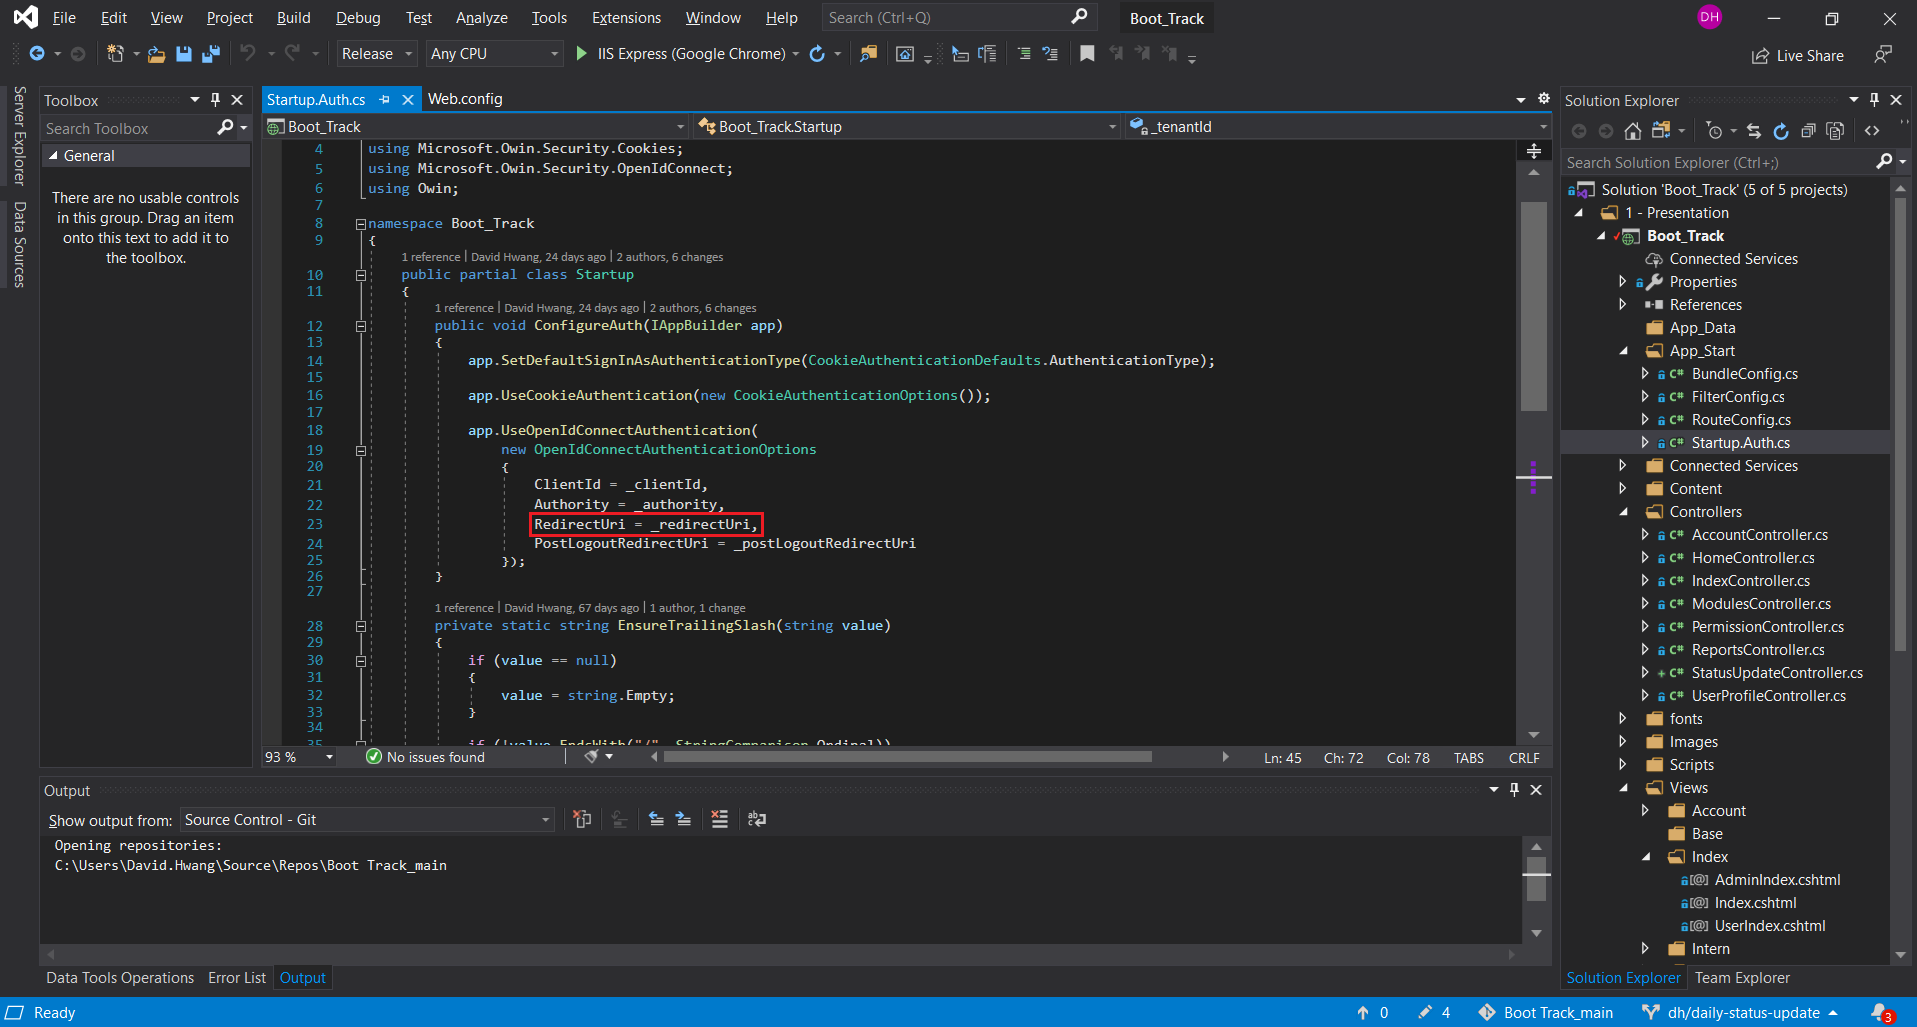This screenshot has width=1917, height=1027.
Task: Click the Live Share icon
Action: (1760, 56)
